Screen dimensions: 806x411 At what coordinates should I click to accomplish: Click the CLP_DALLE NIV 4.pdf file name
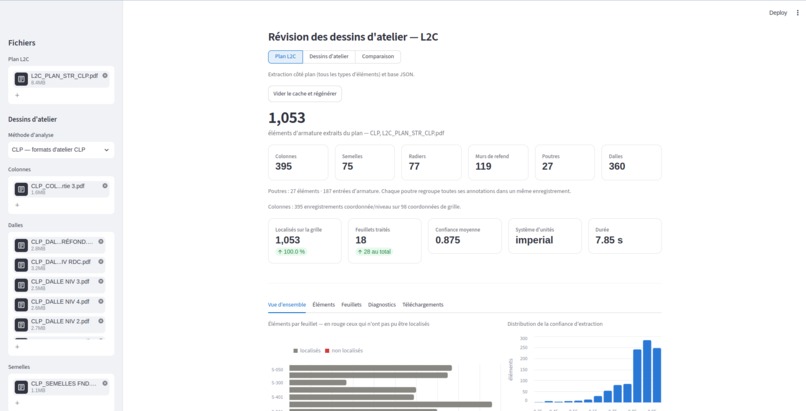point(60,302)
